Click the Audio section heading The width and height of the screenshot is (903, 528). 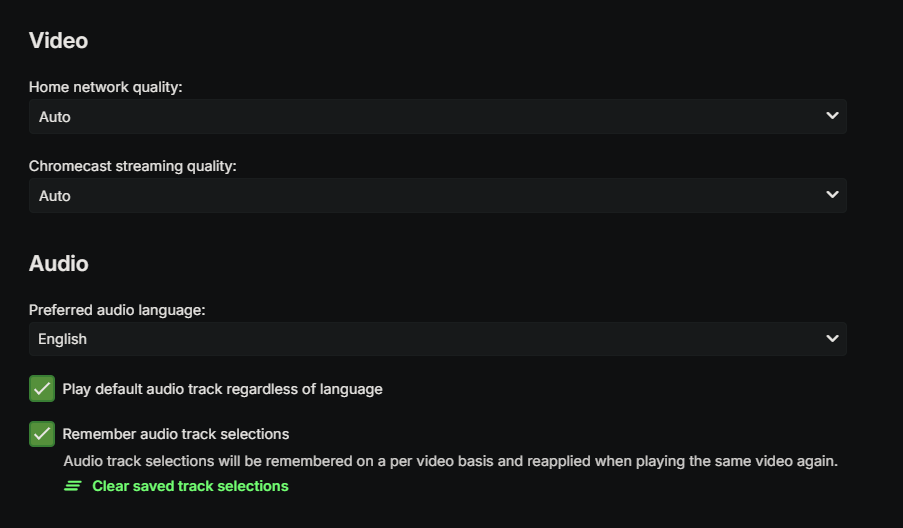[59, 264]
